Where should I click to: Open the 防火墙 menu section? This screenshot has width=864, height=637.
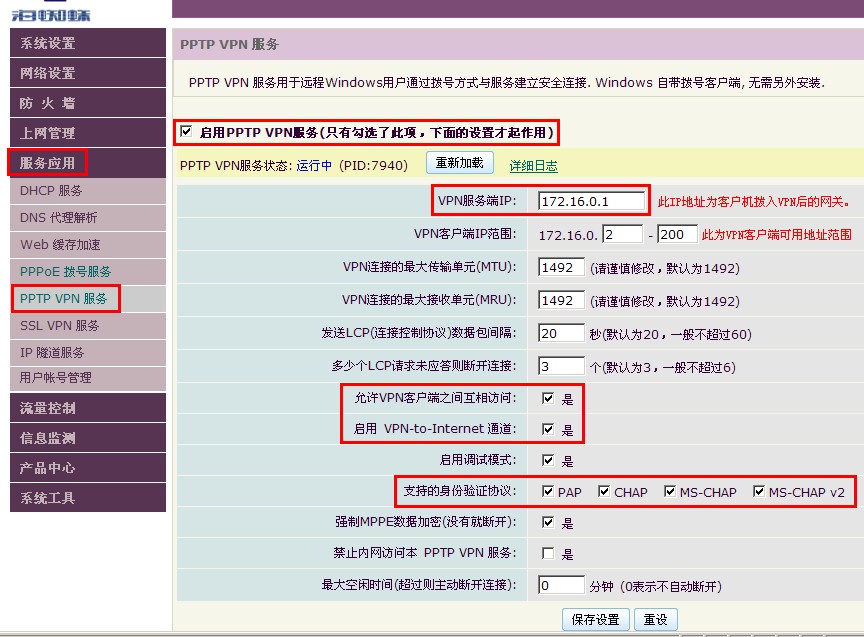(x=88, y=103)
